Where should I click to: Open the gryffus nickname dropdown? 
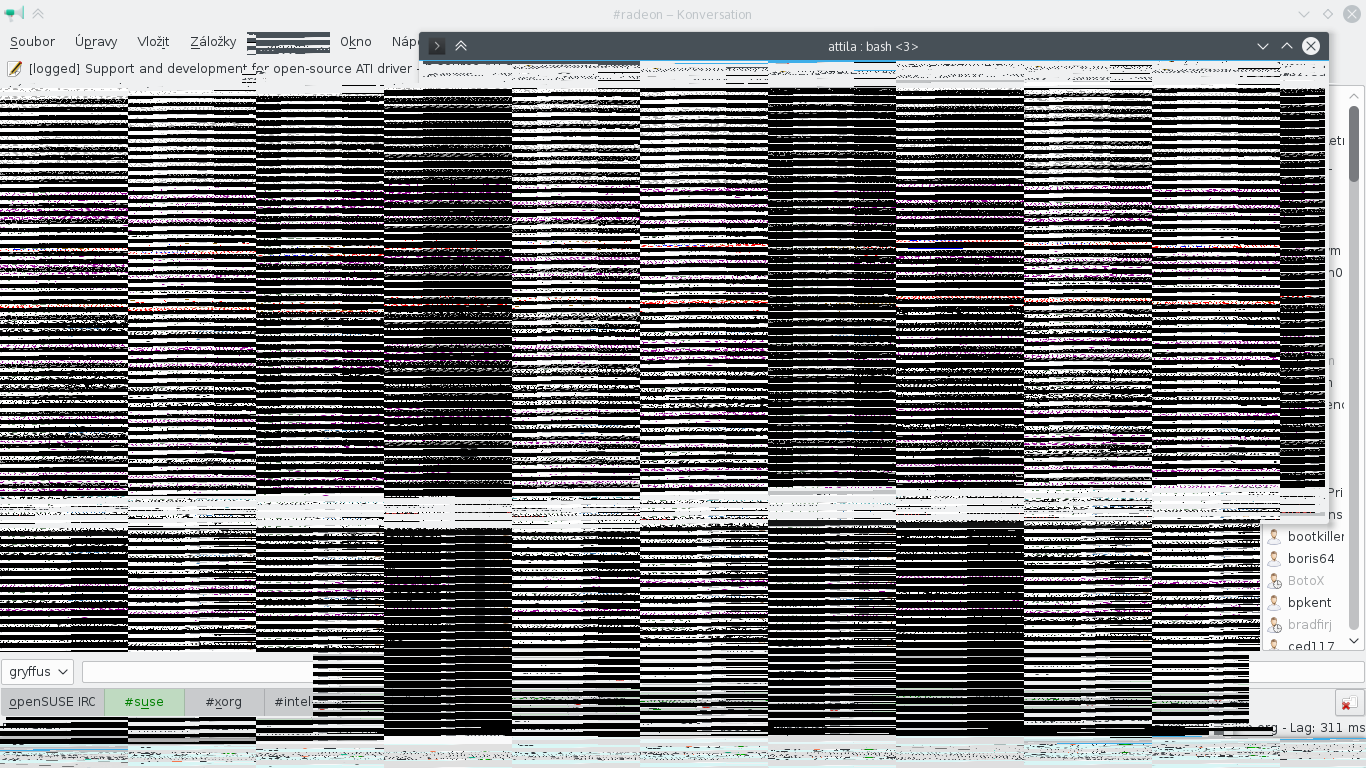pos(37,672)
